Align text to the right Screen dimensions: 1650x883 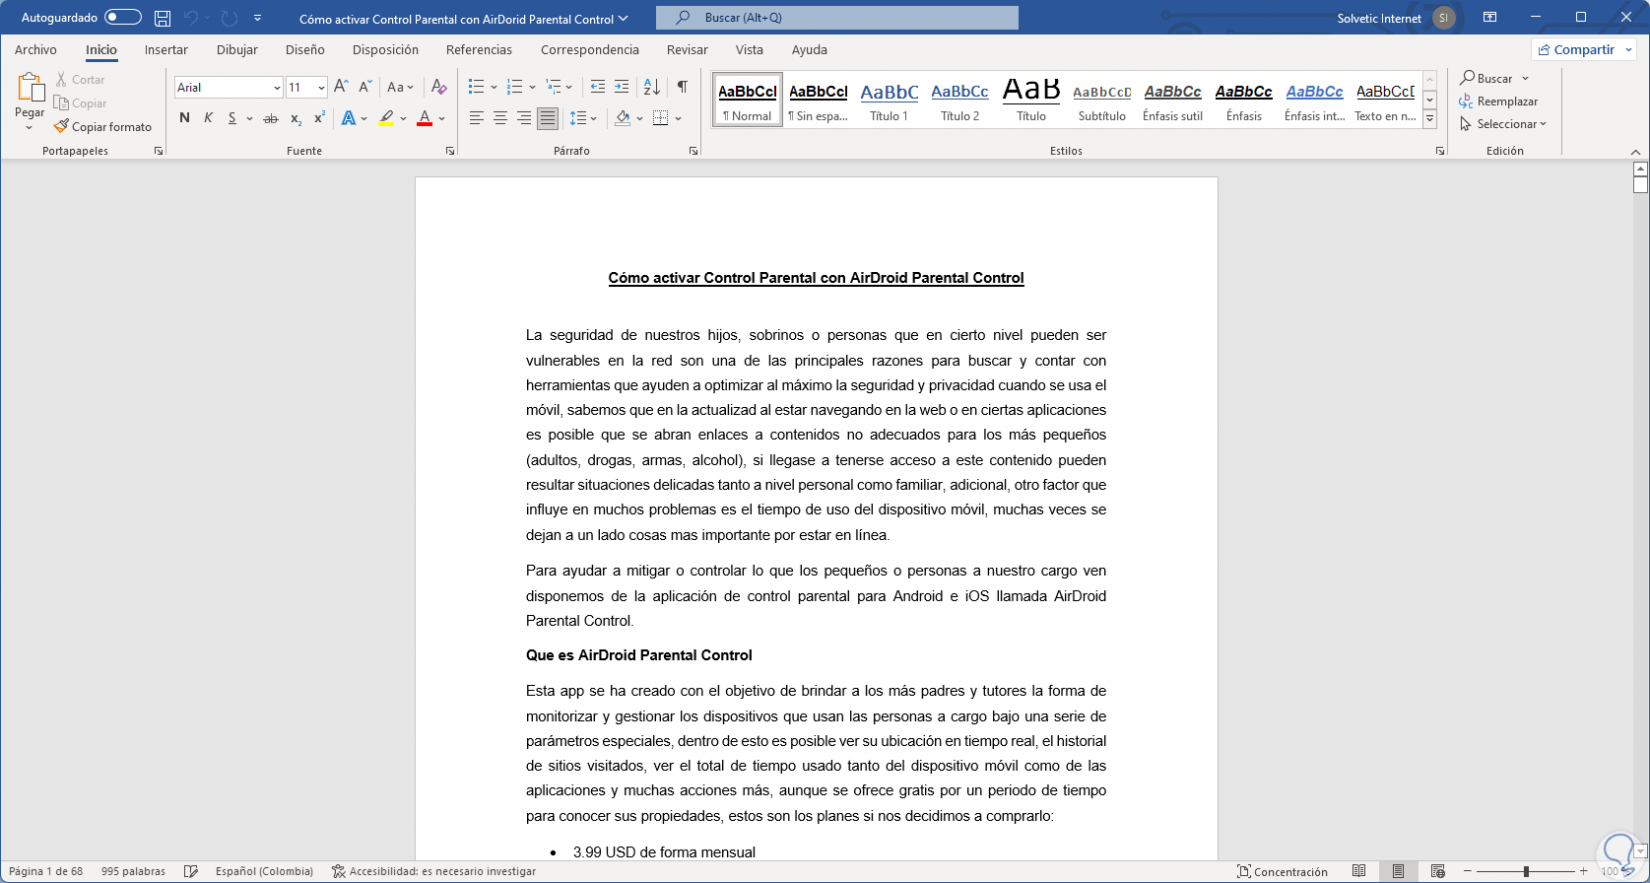click(524, 118)
